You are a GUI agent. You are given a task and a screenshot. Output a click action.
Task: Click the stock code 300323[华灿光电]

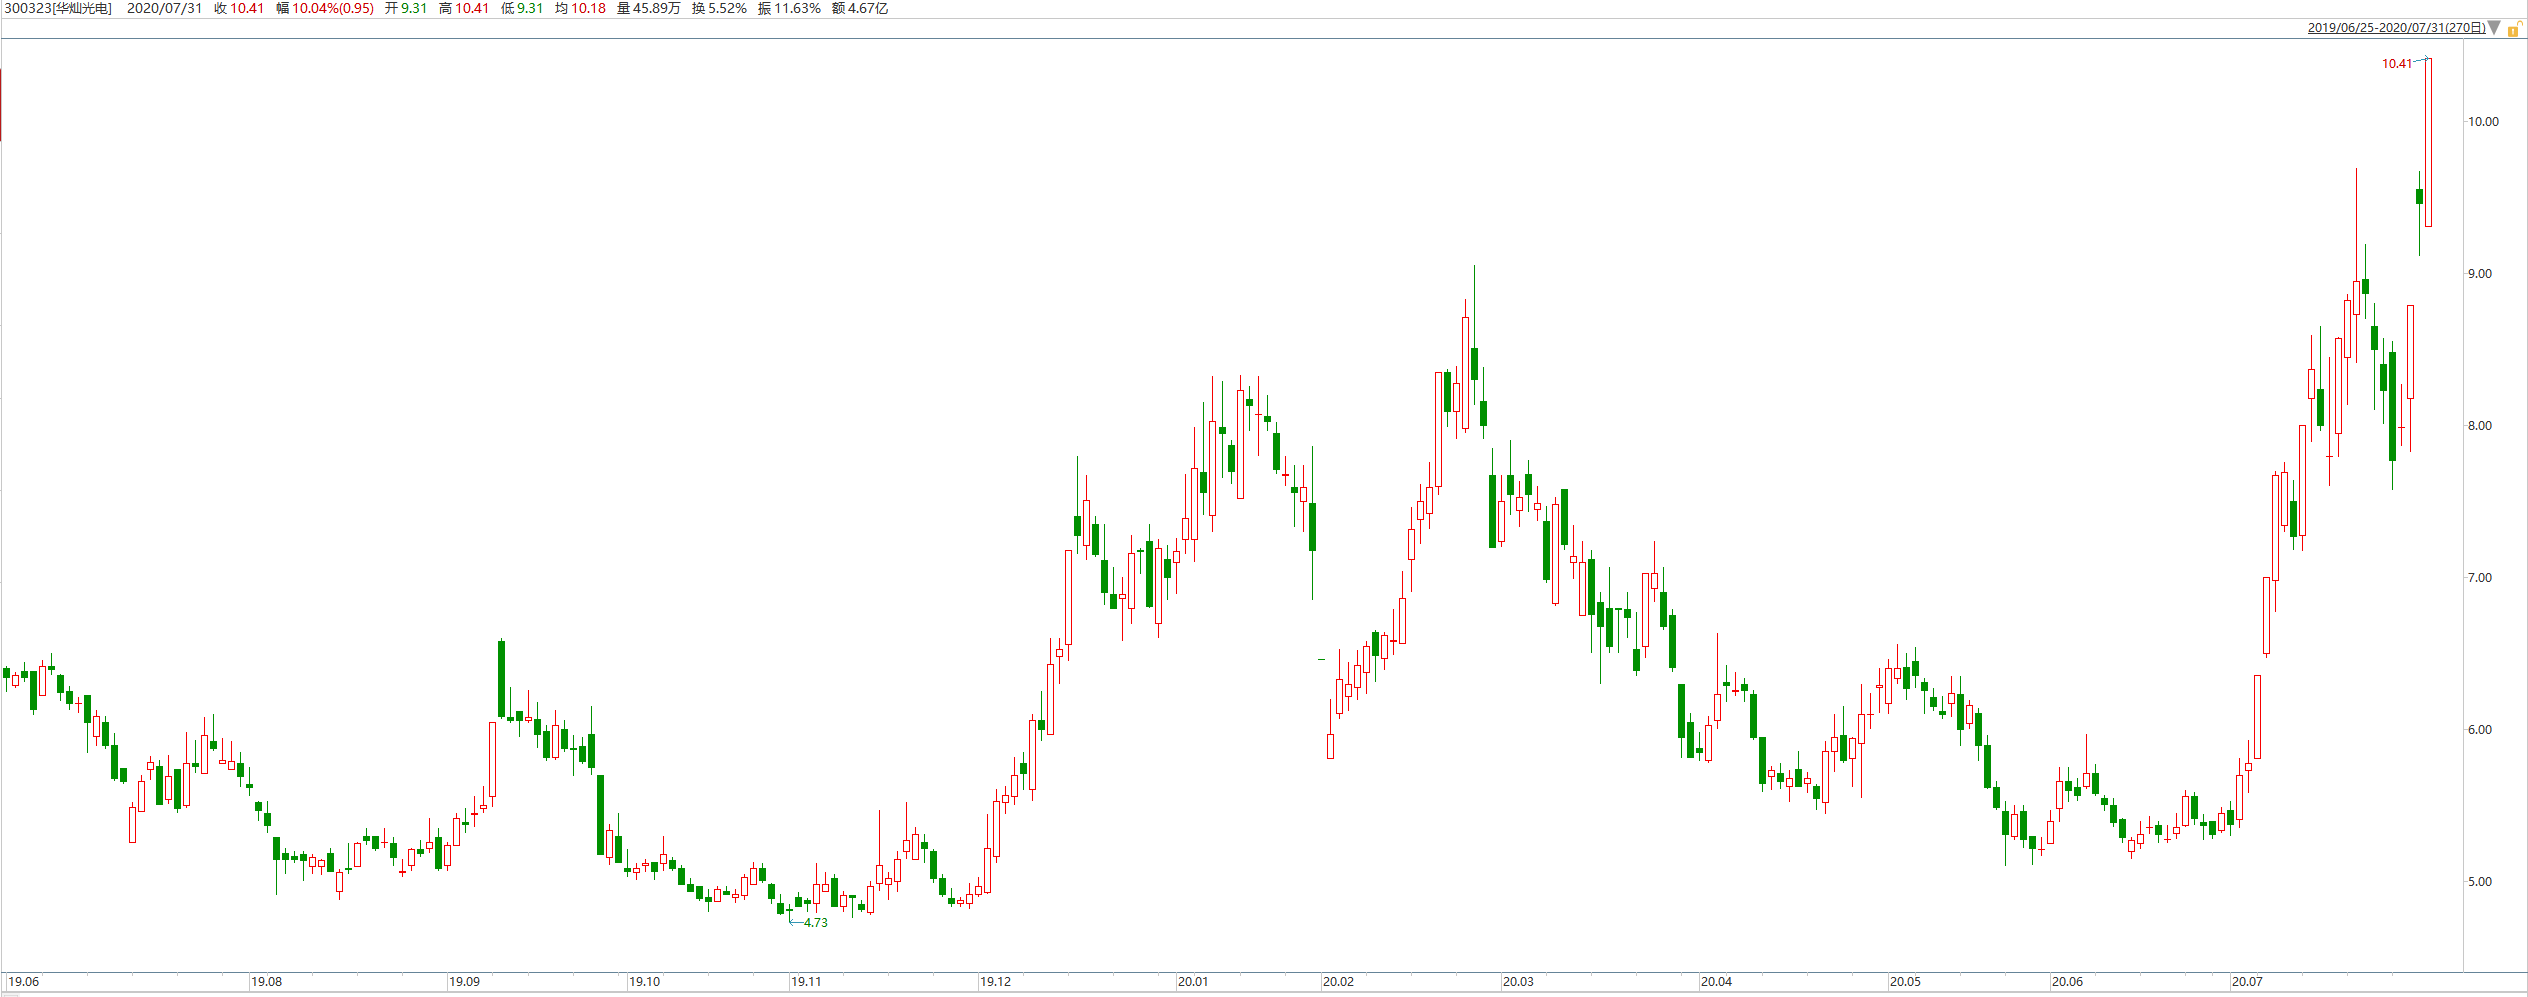coord(58,8)
